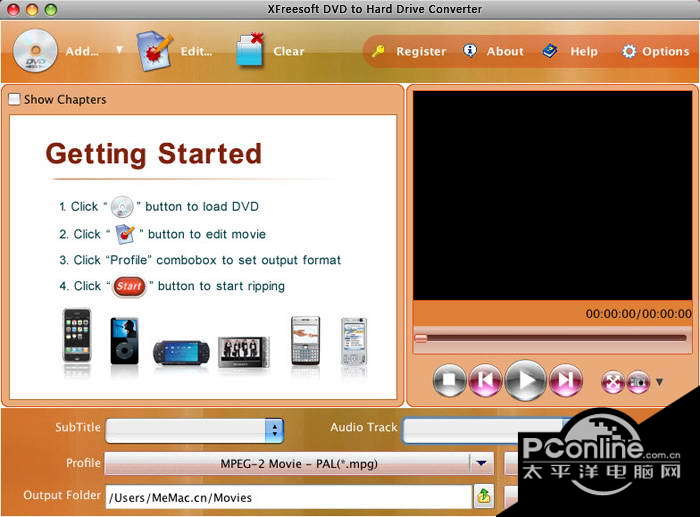Click the portable media player thumbnail
Image resolution: width=700 pixels, height=517 pixels.
tap(244, 352)
